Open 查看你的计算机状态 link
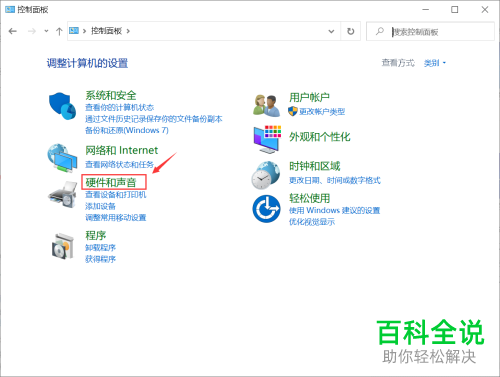The image size is (500, 377). pos(119,107)
